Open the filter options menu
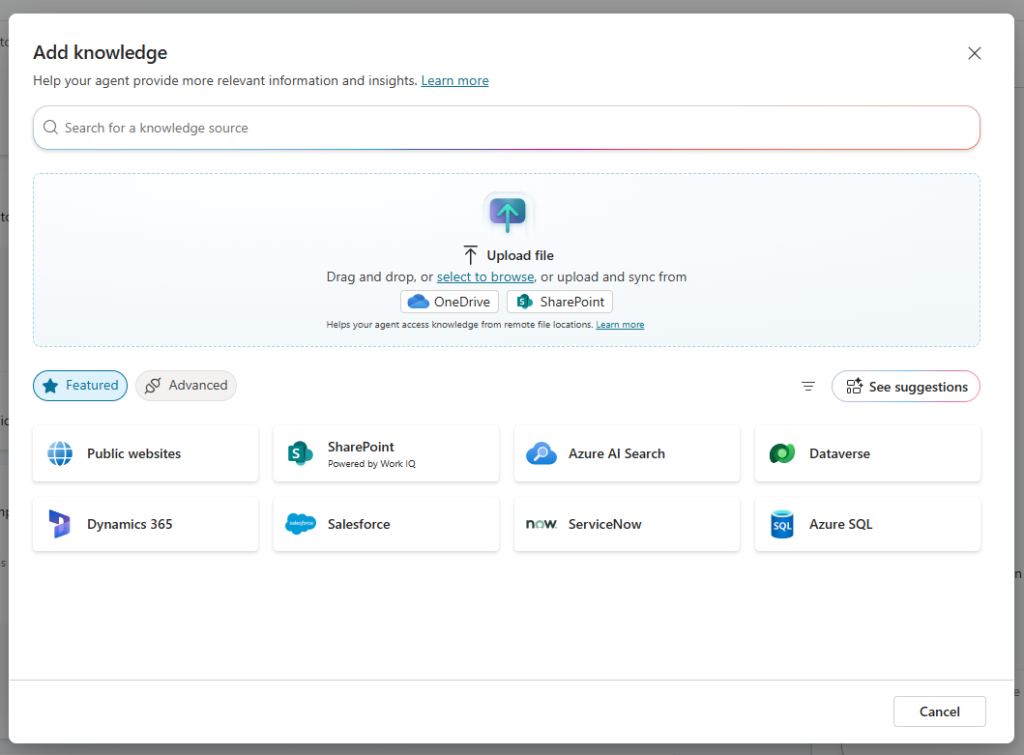Image resolution: width=1024 pixels, height=755 pixels. click(x=808, y=387)
